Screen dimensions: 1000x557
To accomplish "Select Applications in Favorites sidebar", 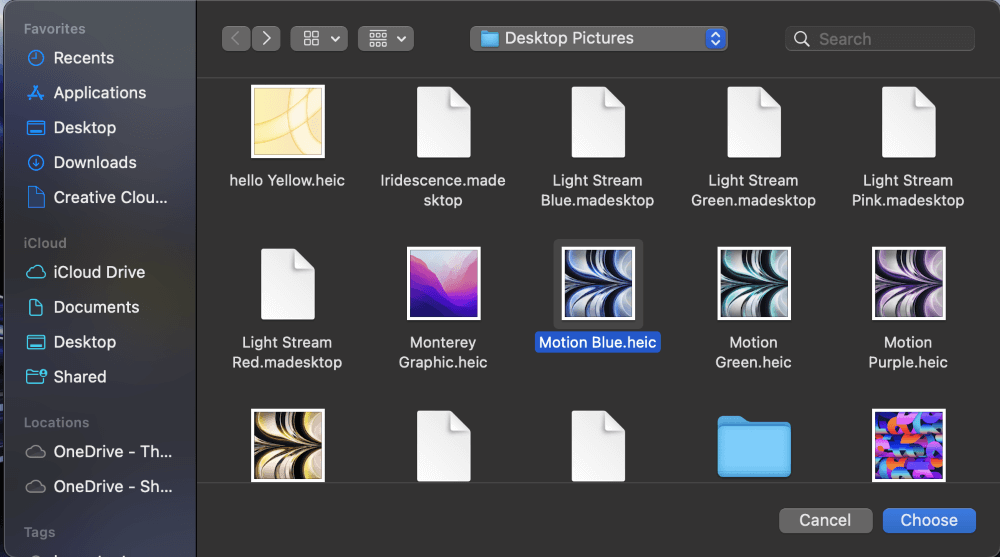I will click(x=99, y=93).
